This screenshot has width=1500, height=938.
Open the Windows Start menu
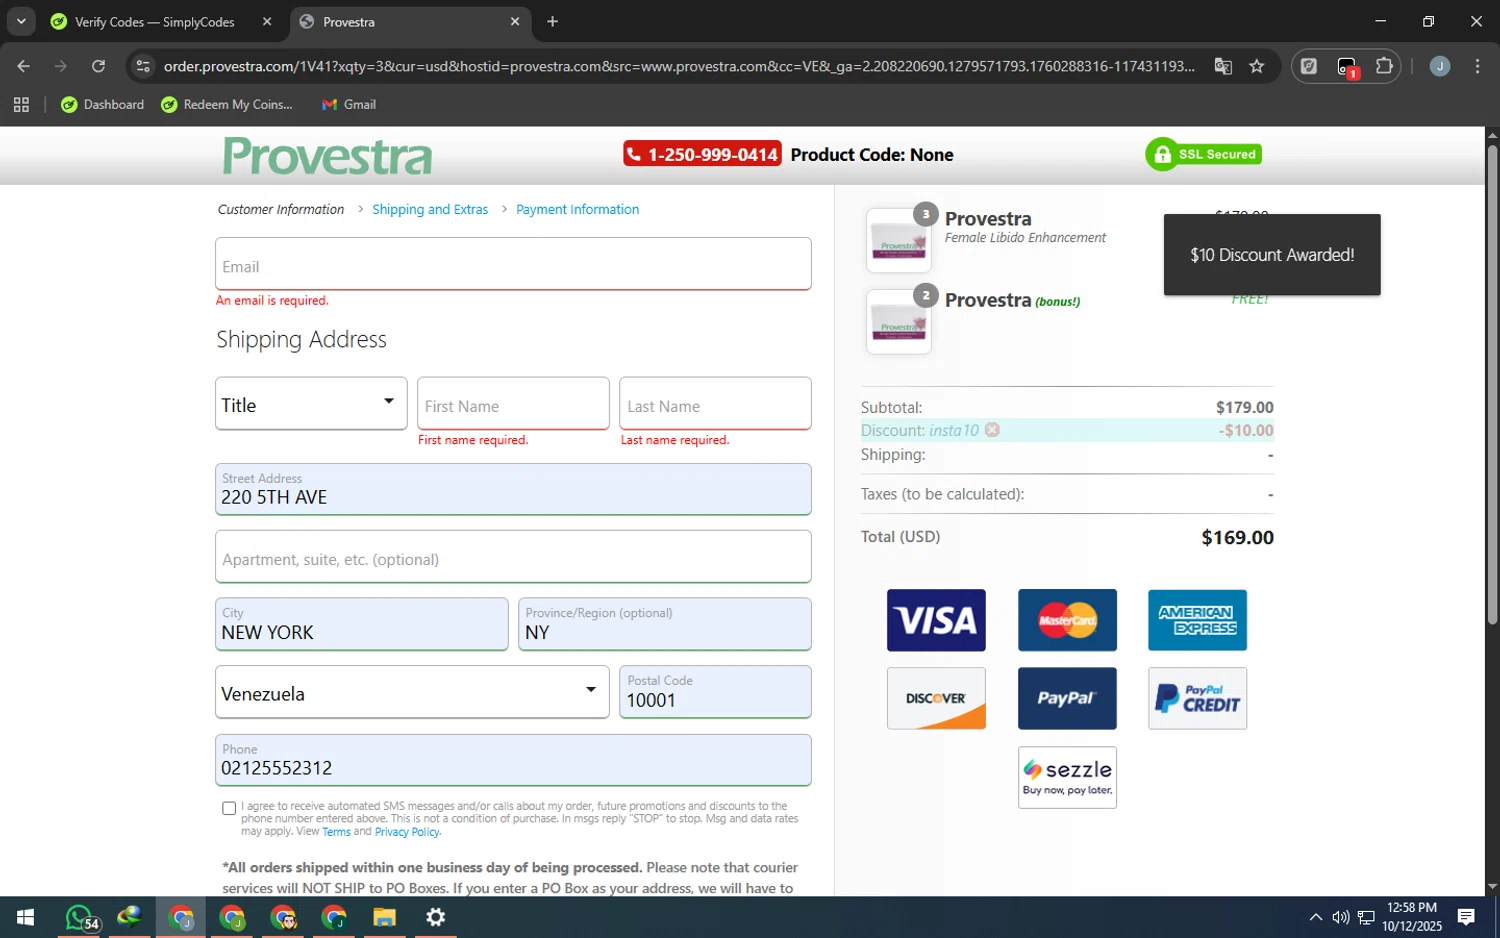point(26,917)
